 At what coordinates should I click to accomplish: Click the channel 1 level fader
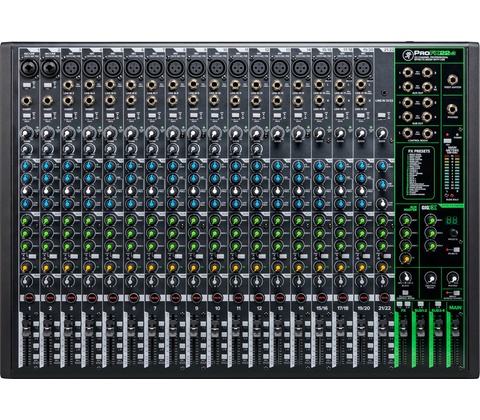(26, 329)
